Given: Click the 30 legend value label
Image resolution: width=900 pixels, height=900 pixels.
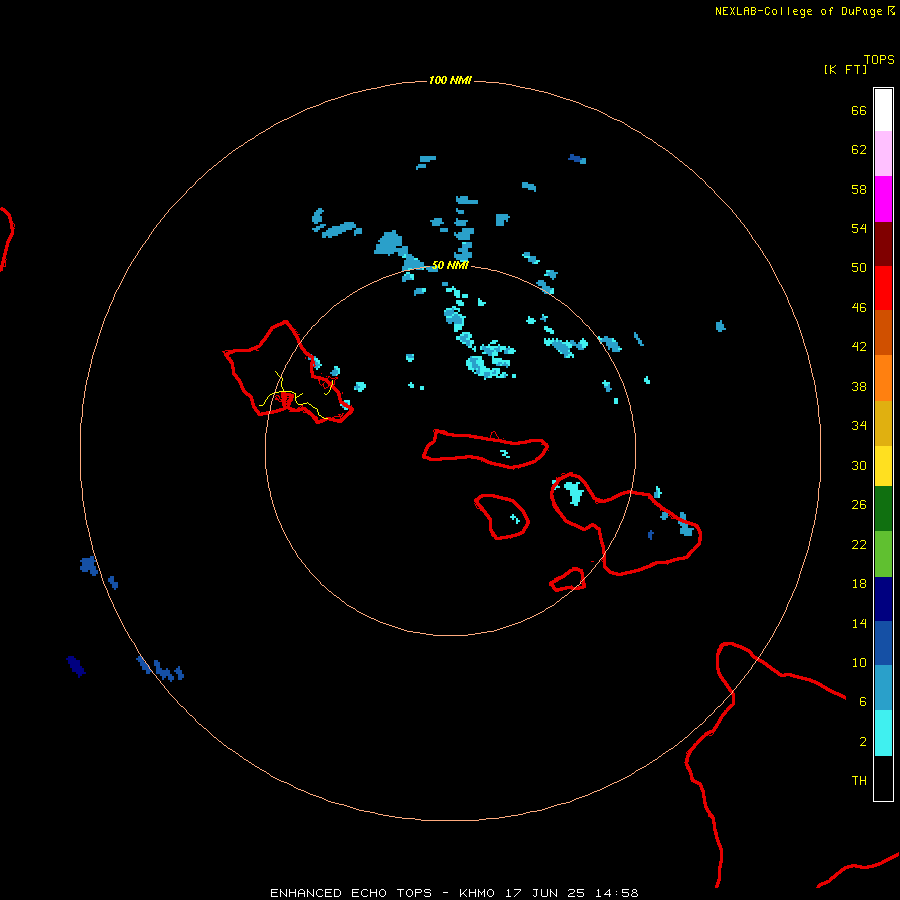Looking at the screenshot, I should tap(859, 465).
